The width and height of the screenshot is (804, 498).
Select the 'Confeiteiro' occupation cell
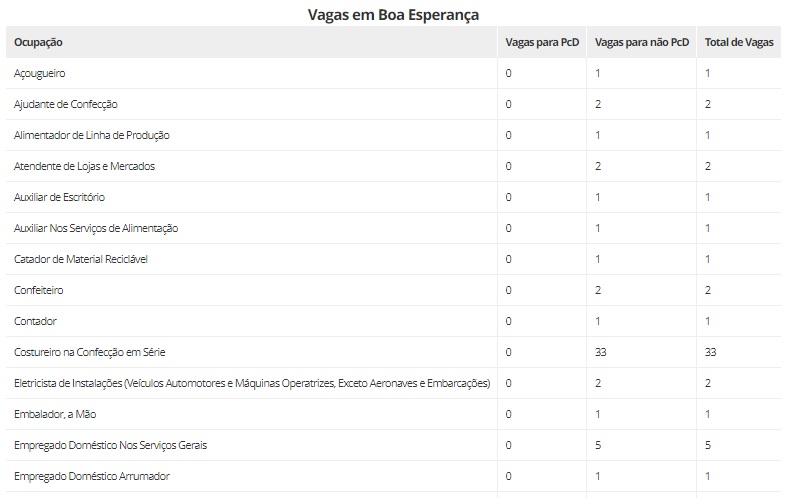40,290
